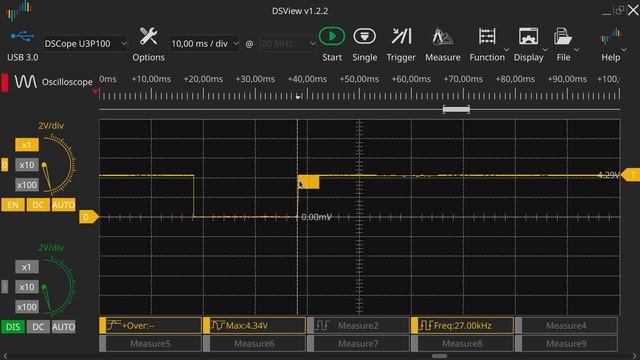Image resolution: width=640 pixels, height=360 pixels.
Task: Click the DSView logo icon
Action: (18, 10)
